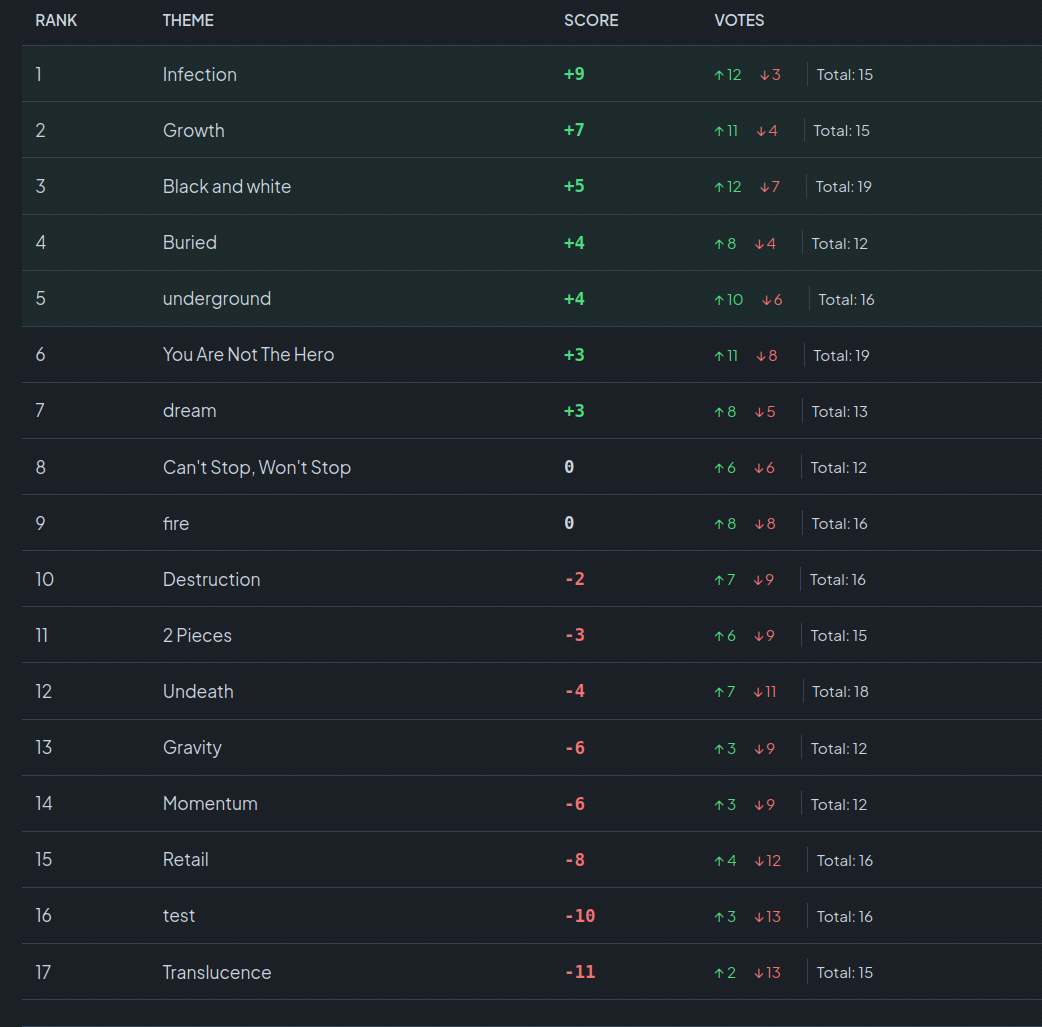Image resolution: width=1042 pixels, height=1027 pixels.
Task: Upvote Can't Stop, Won't Stop theme
Action: click(719, 468)
